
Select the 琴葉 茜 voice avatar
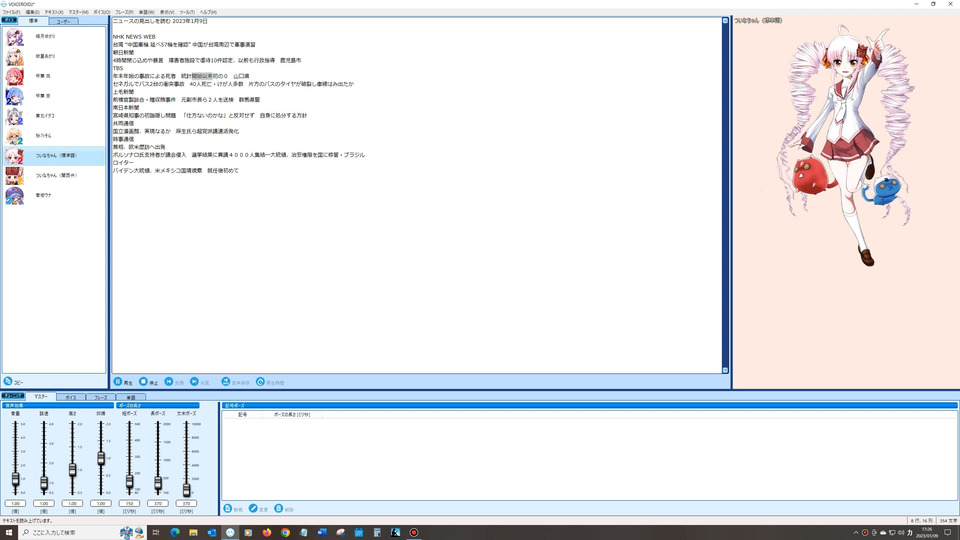[x=14, y=77]
